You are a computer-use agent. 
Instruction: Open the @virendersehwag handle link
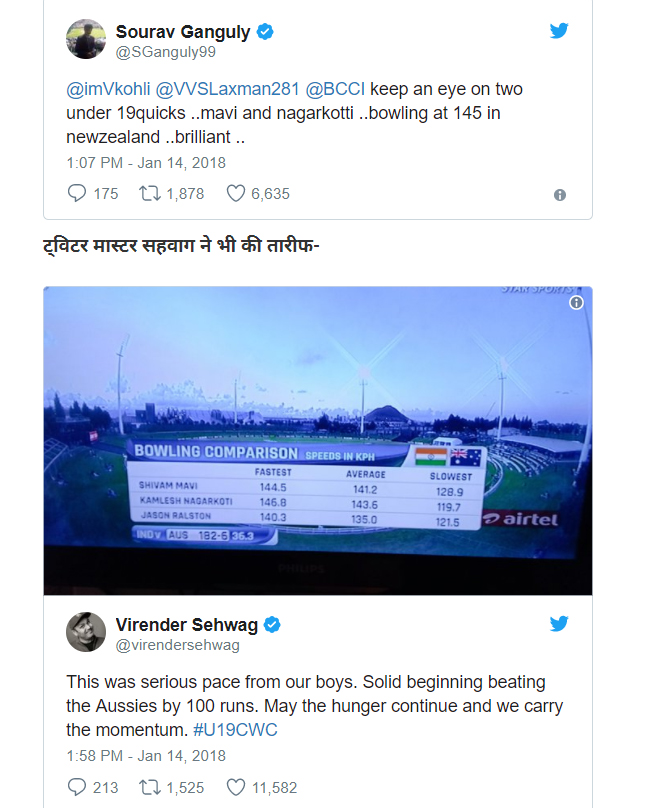[178, 645]
